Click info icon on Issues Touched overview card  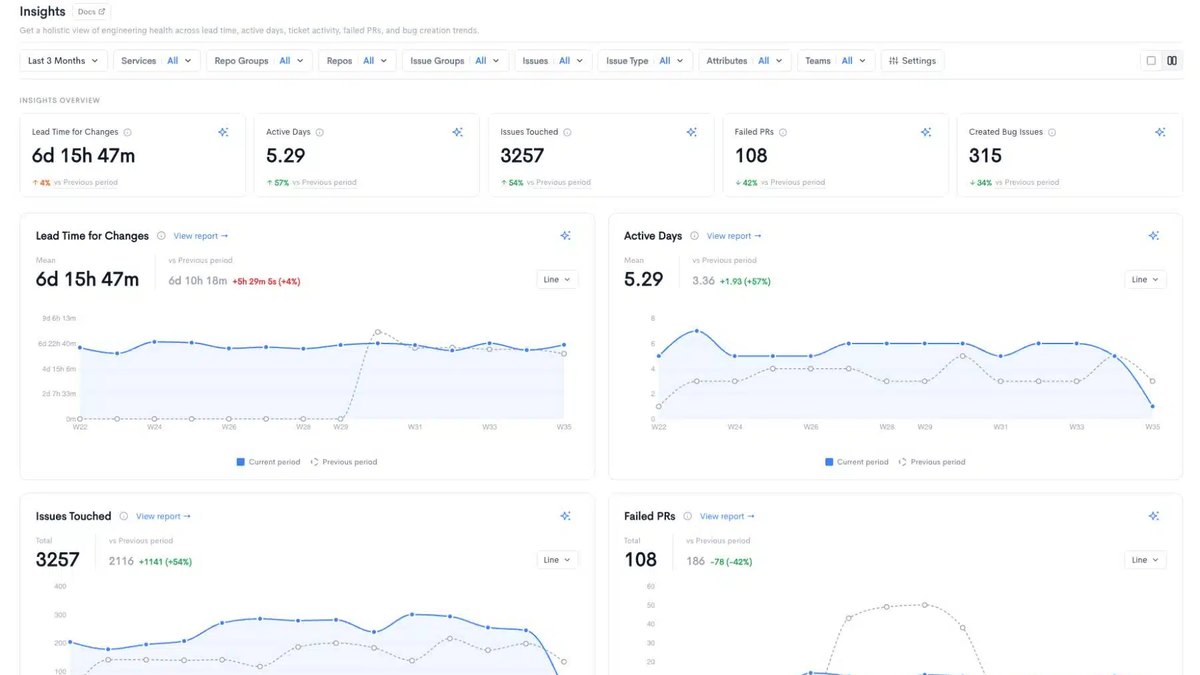(567, 132)
